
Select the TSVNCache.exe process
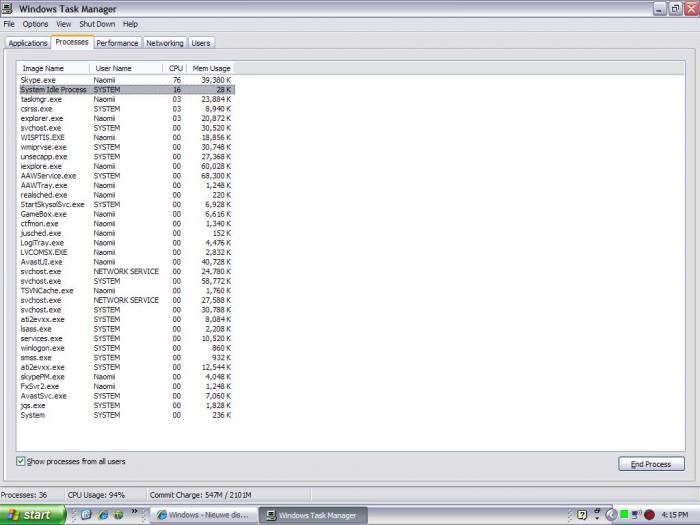point(126,291)
